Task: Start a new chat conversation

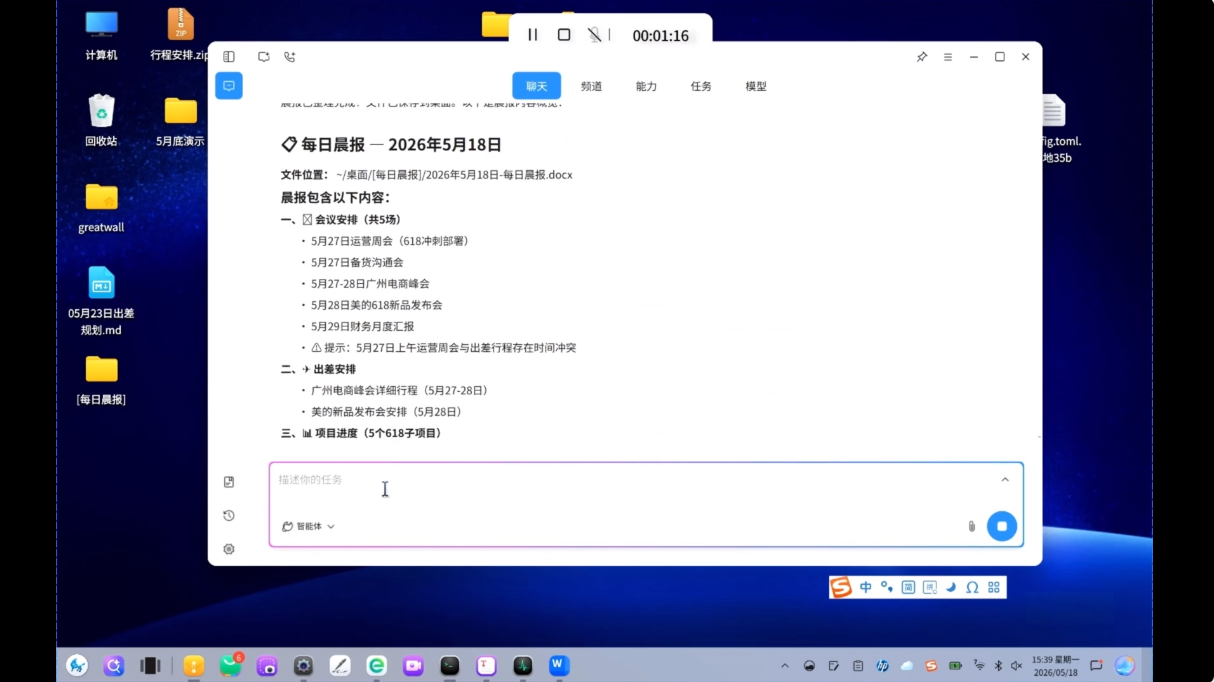Action: coord(264,57)
